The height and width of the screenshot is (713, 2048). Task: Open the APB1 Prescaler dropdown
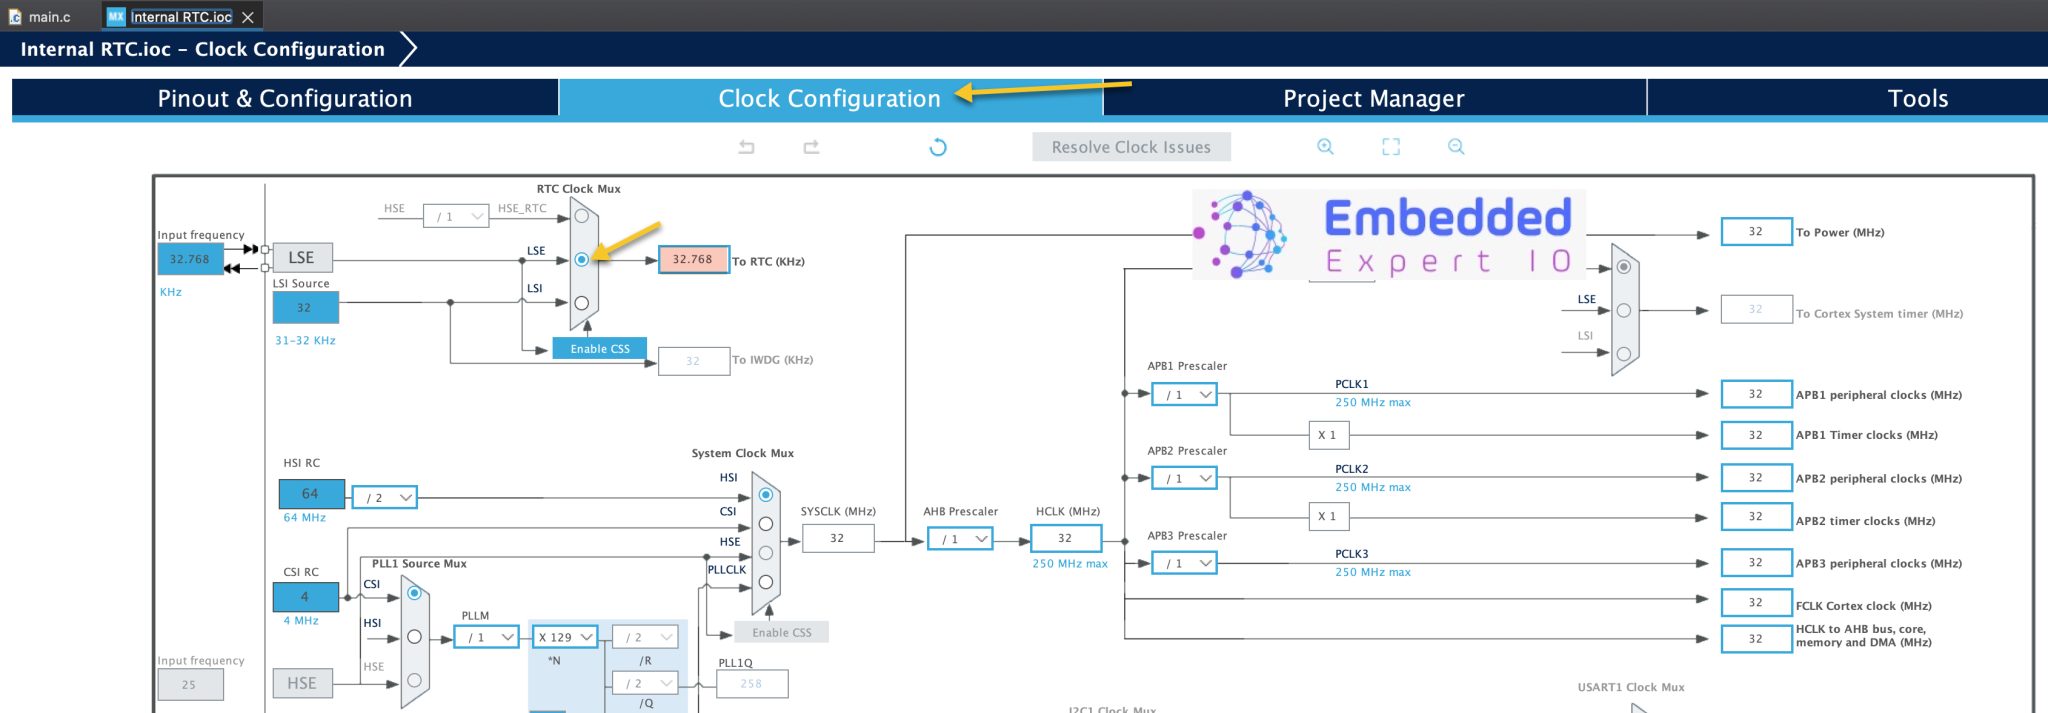pyautogui.click(x=1185, y=395)
